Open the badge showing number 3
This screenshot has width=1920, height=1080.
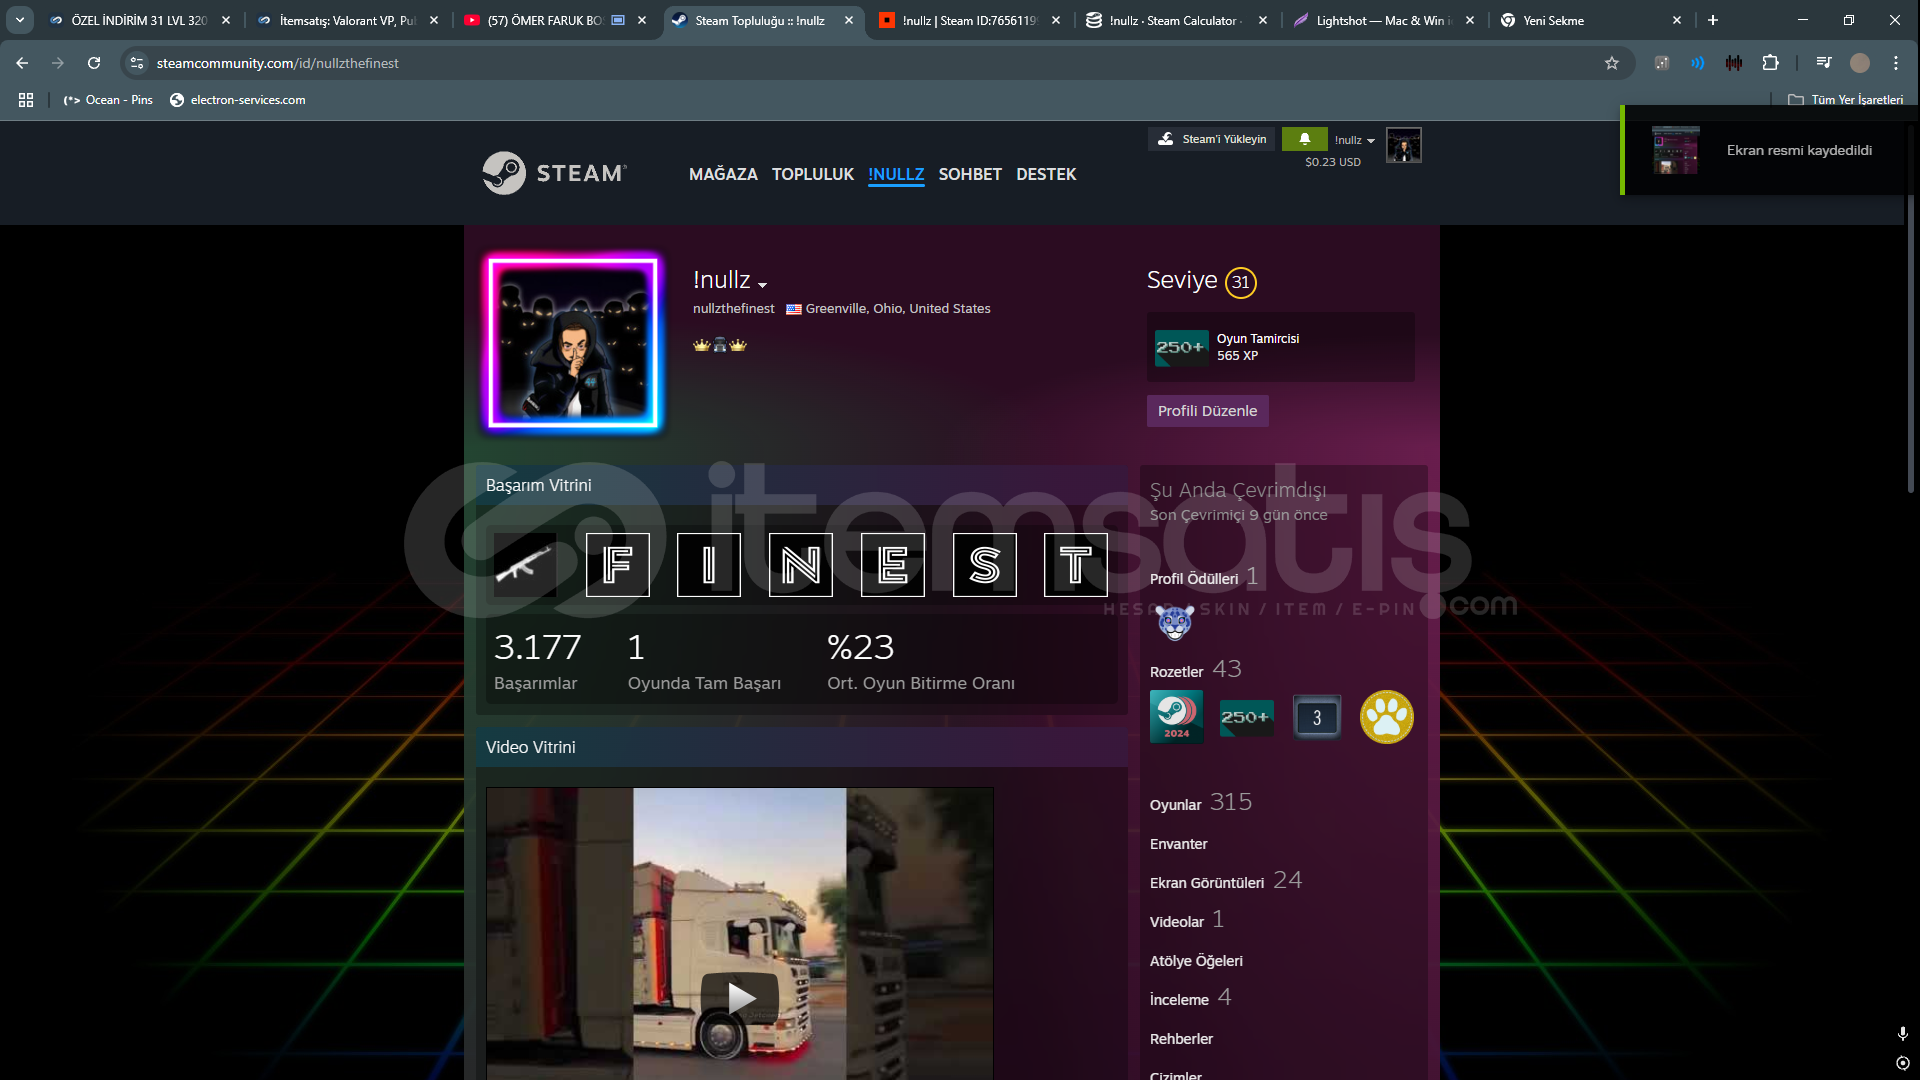click(1317, 717)
